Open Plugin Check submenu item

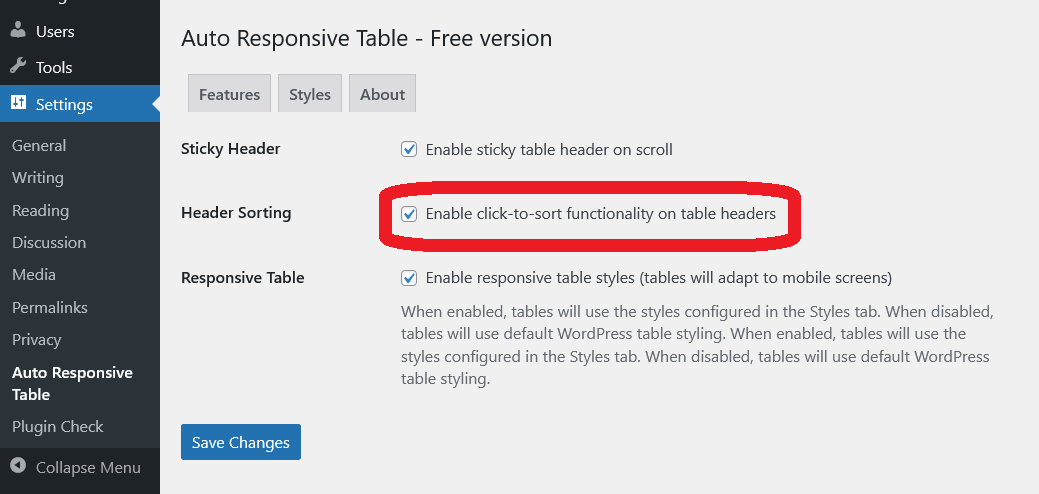pos(58,427)
